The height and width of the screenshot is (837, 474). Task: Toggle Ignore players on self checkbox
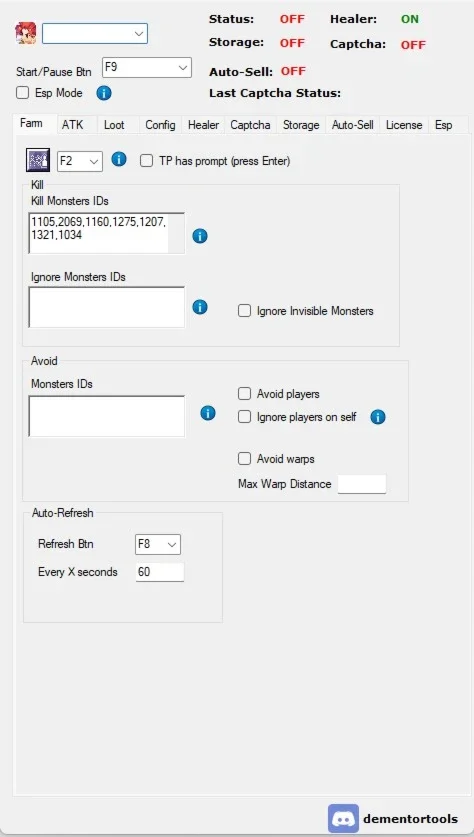244,417
